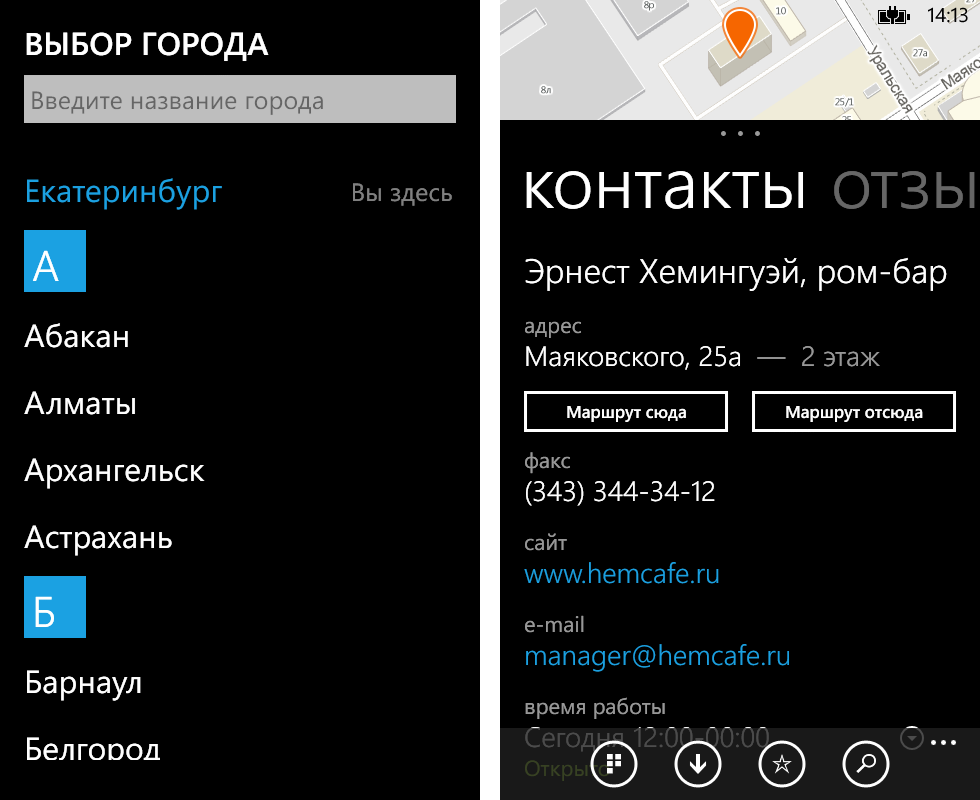Tap the orange map location pin
The image size is (980, 800).
point(739,31)
